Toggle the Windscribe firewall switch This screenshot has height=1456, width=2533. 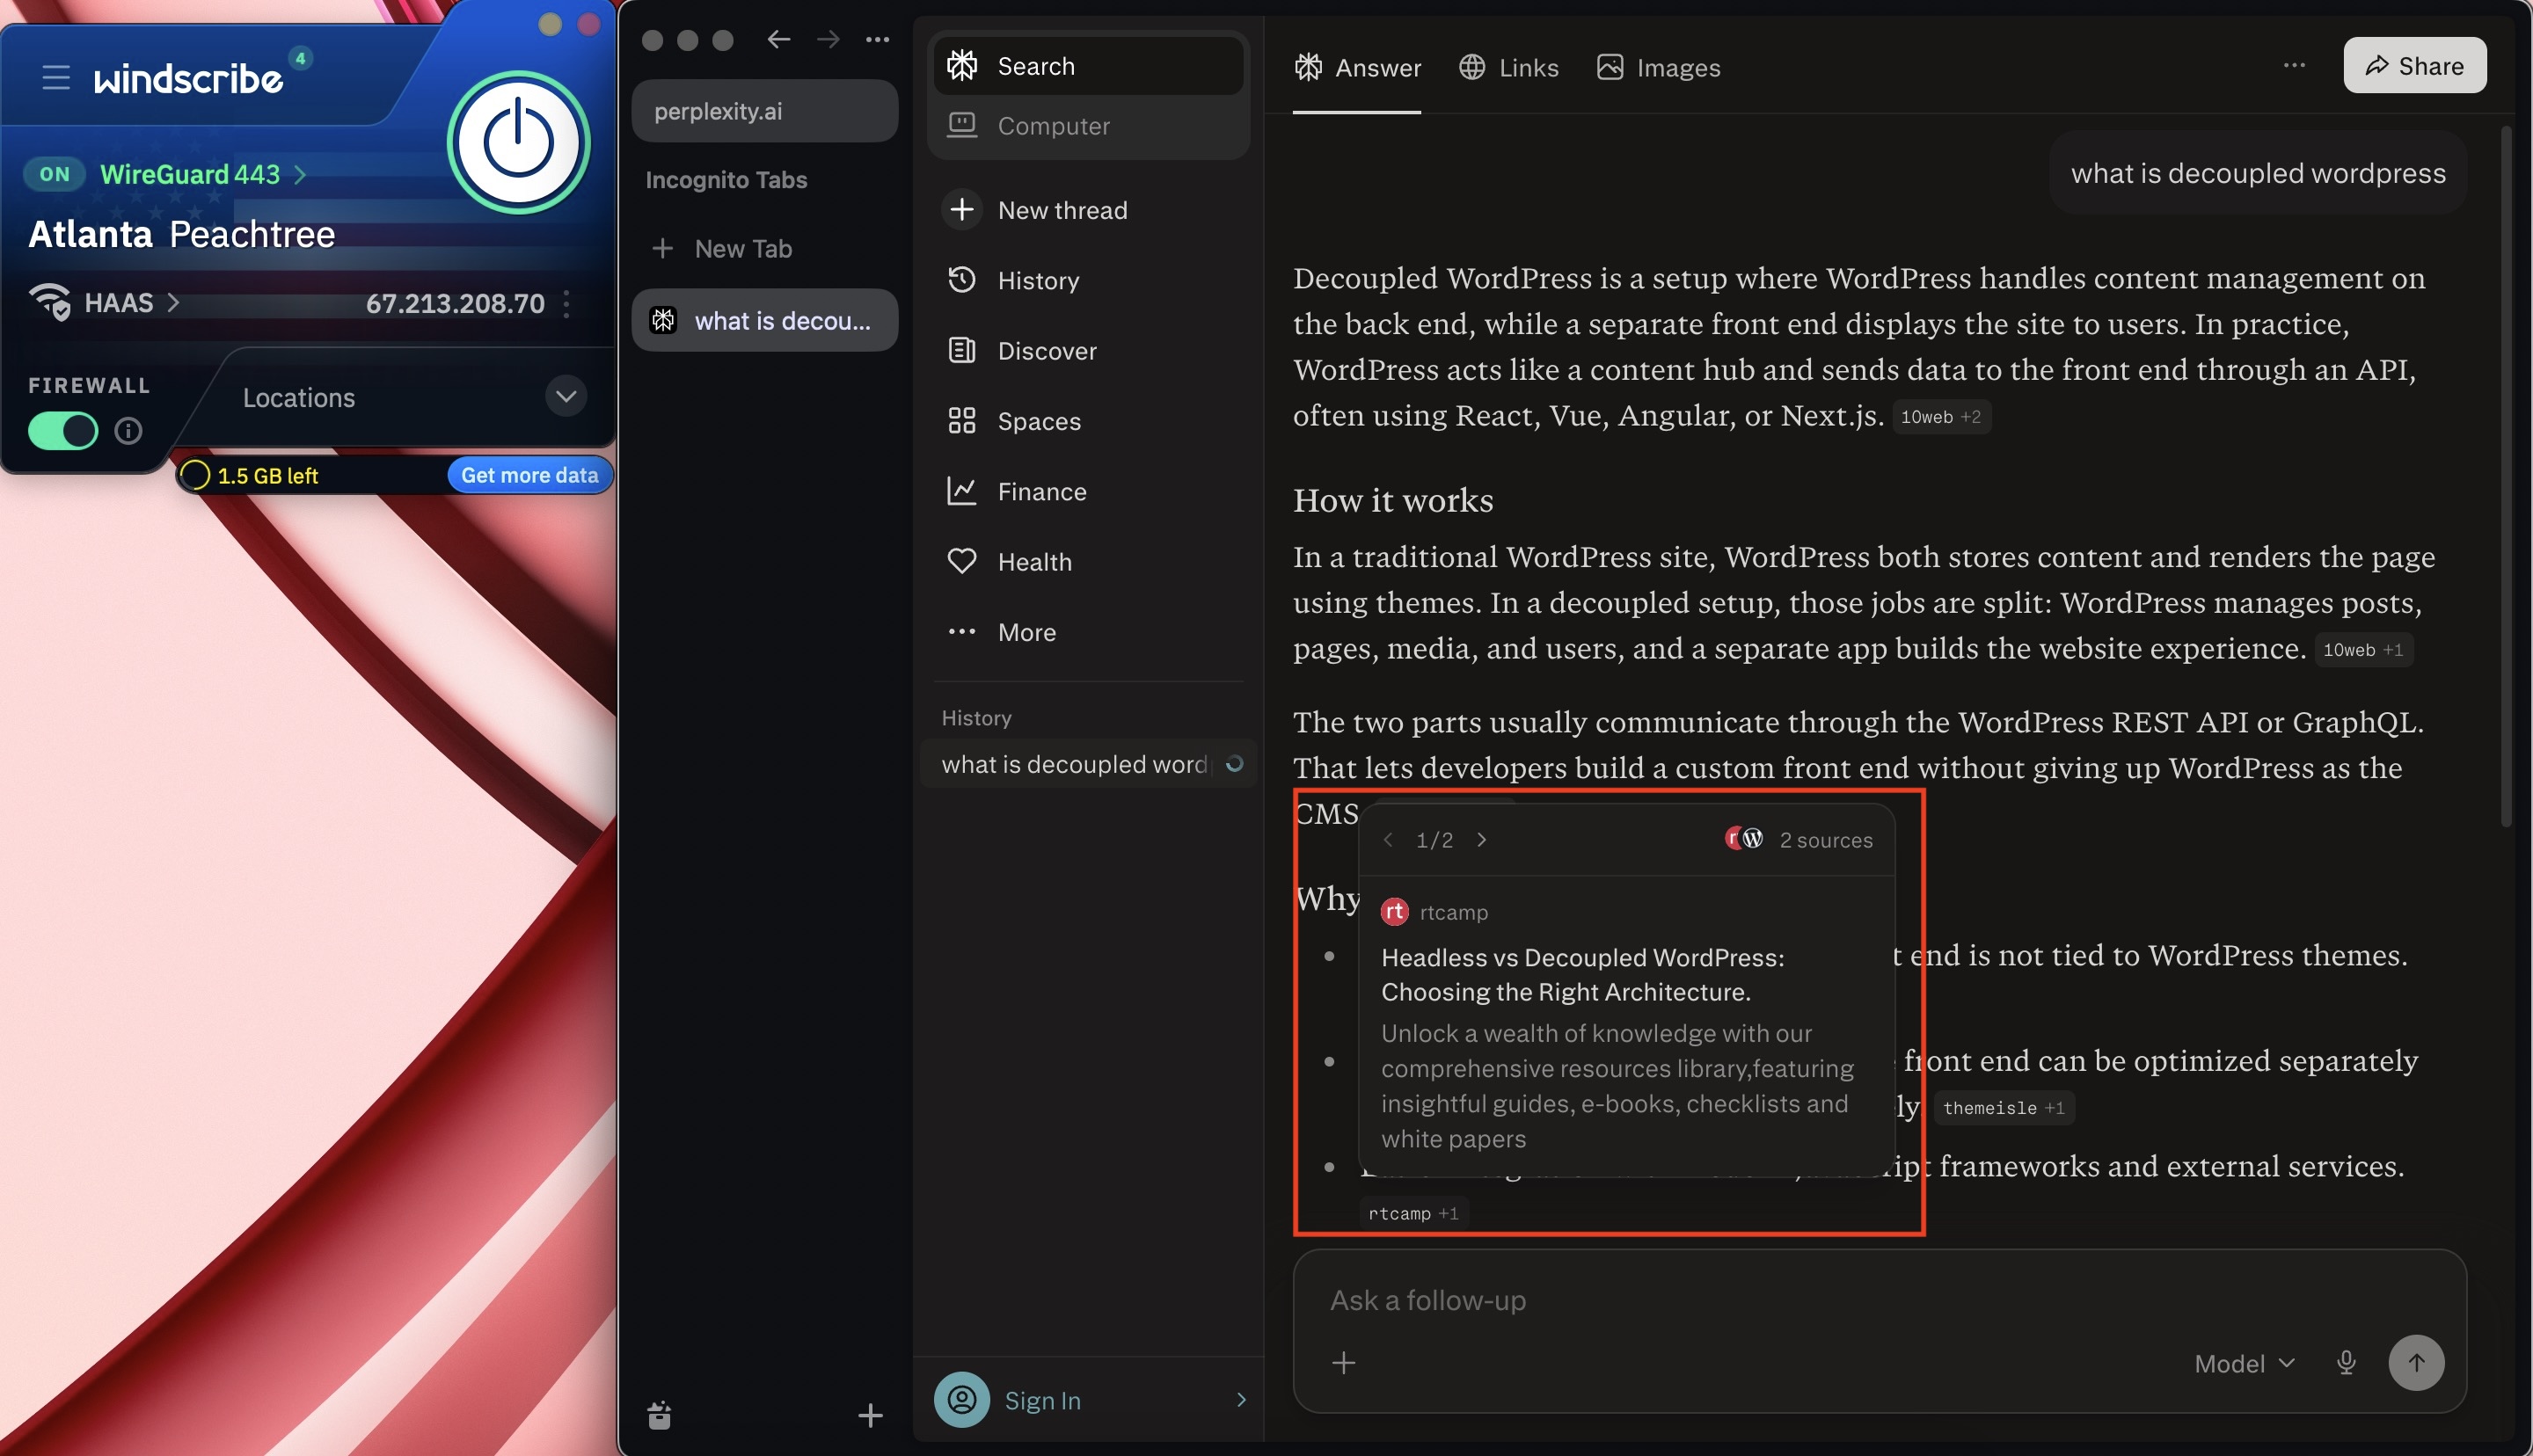click(x=63, y=431)
